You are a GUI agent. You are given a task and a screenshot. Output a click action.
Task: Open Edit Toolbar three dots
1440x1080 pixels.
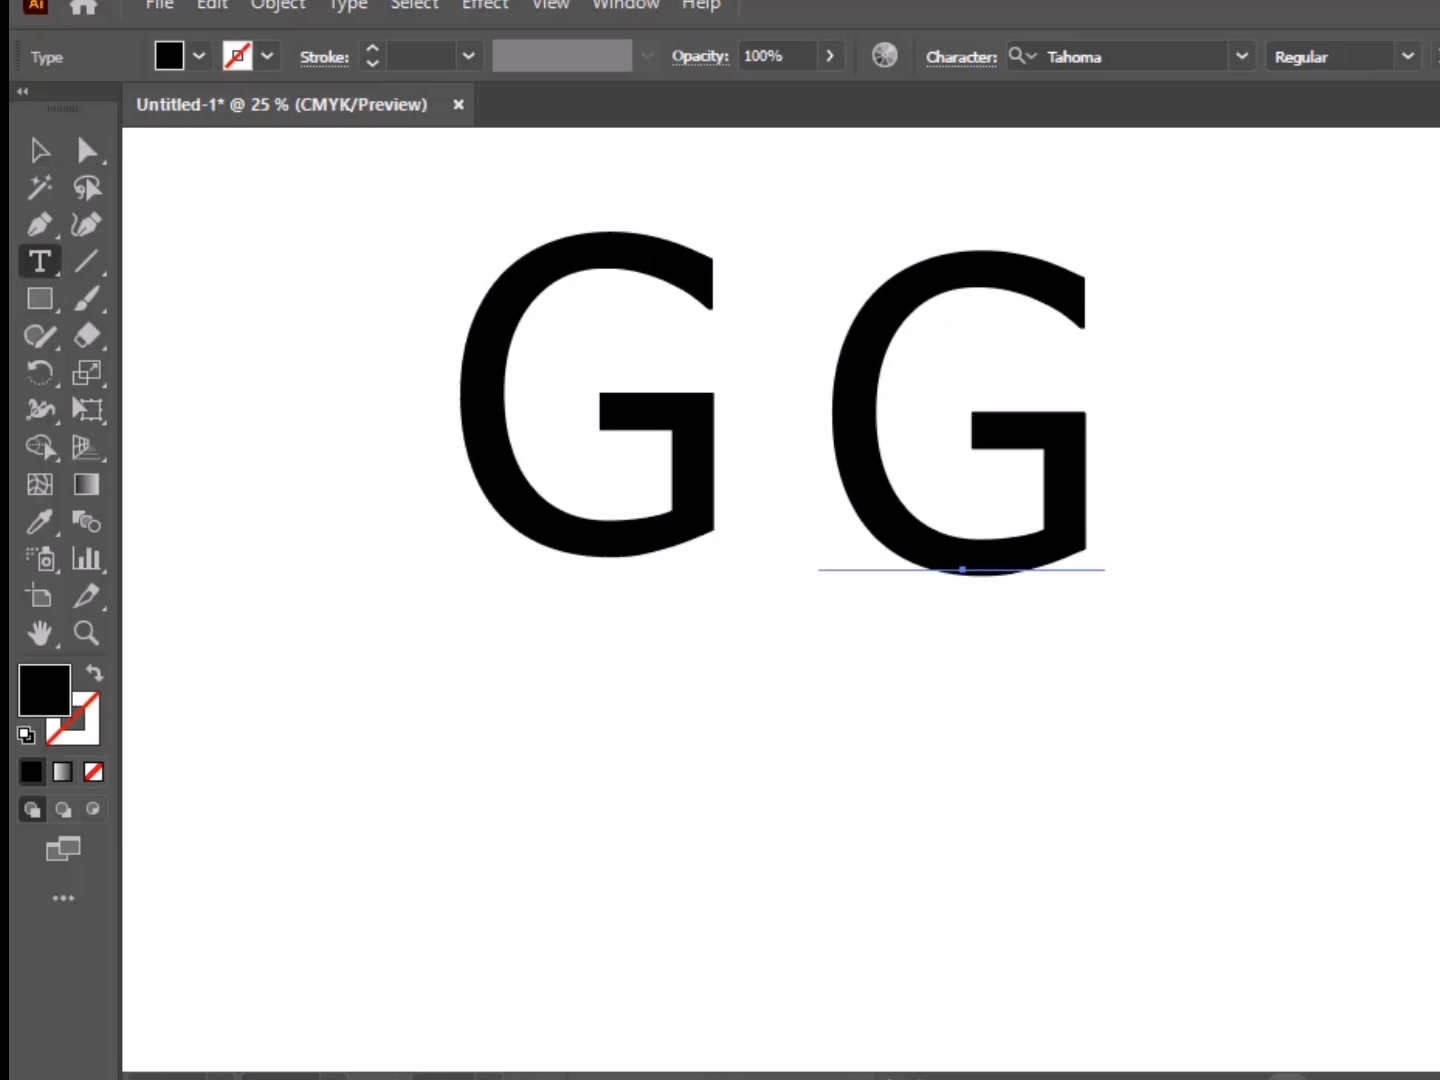click(x=63, y=898)
